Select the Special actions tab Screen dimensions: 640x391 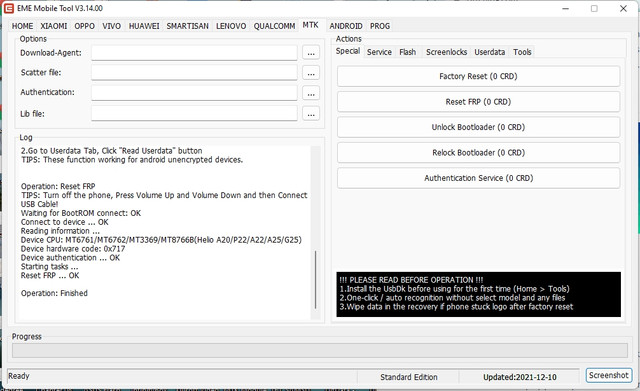348,51
